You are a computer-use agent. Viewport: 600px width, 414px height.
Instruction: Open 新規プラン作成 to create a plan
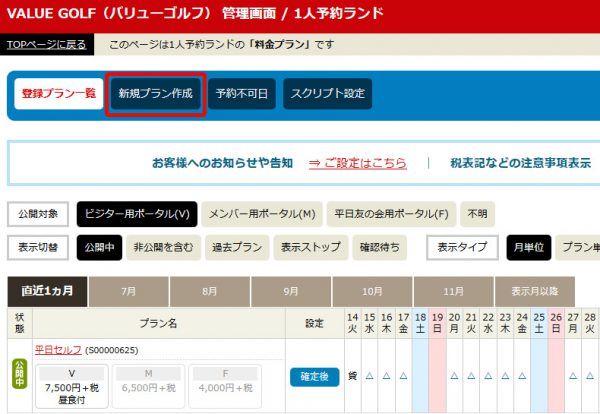click(155, 94)
